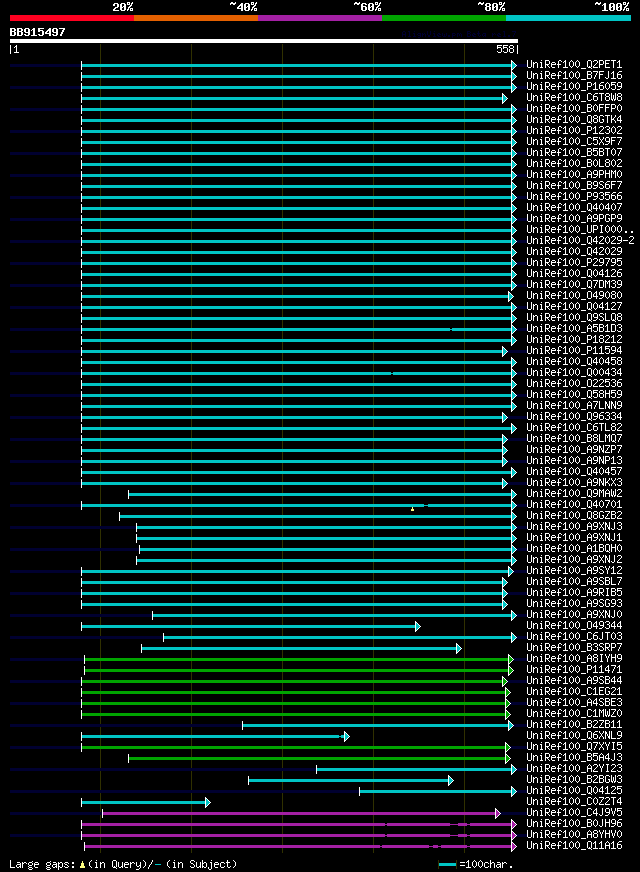
Task: Open the UniRef100_Q8GTK4 entry
Action: pos(574,120)
